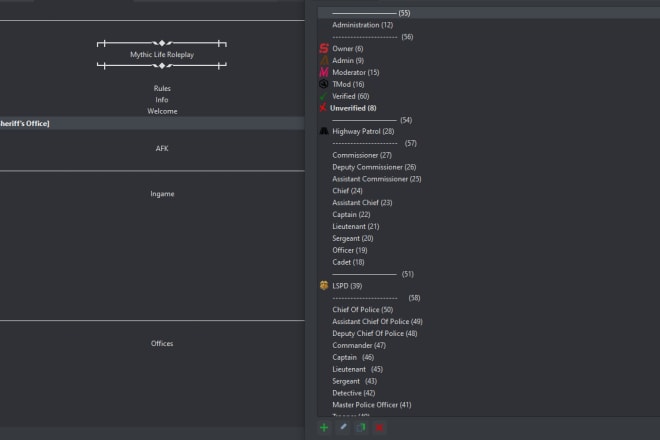The height and width of the screenshot is (440, 660).
Task: Click the Highway Patrol group icon
Action: 324,131
